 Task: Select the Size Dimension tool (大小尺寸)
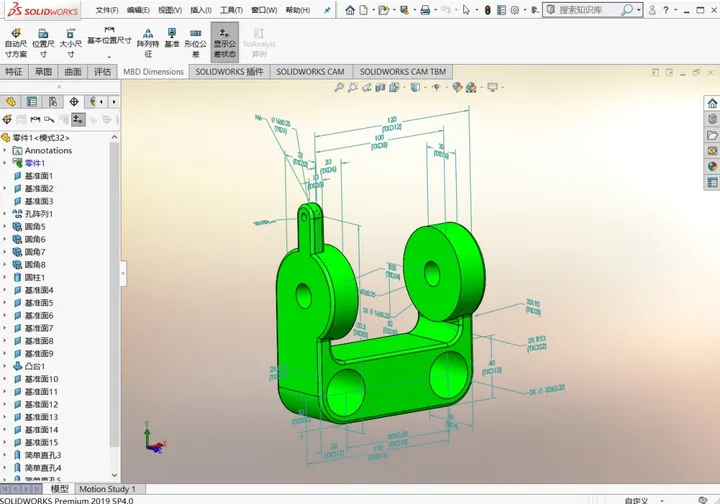pos(71,42)
